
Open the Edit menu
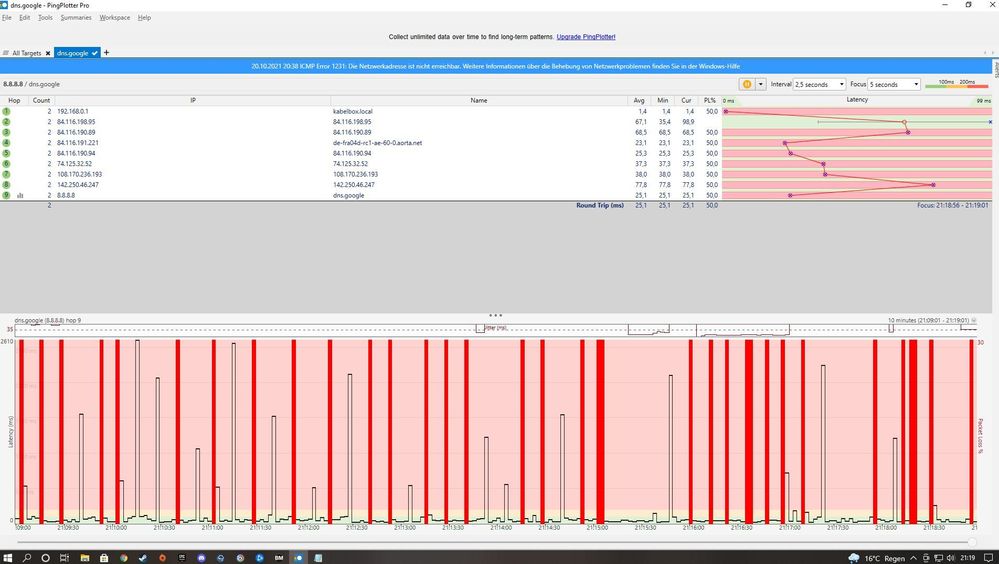[25, 18]
